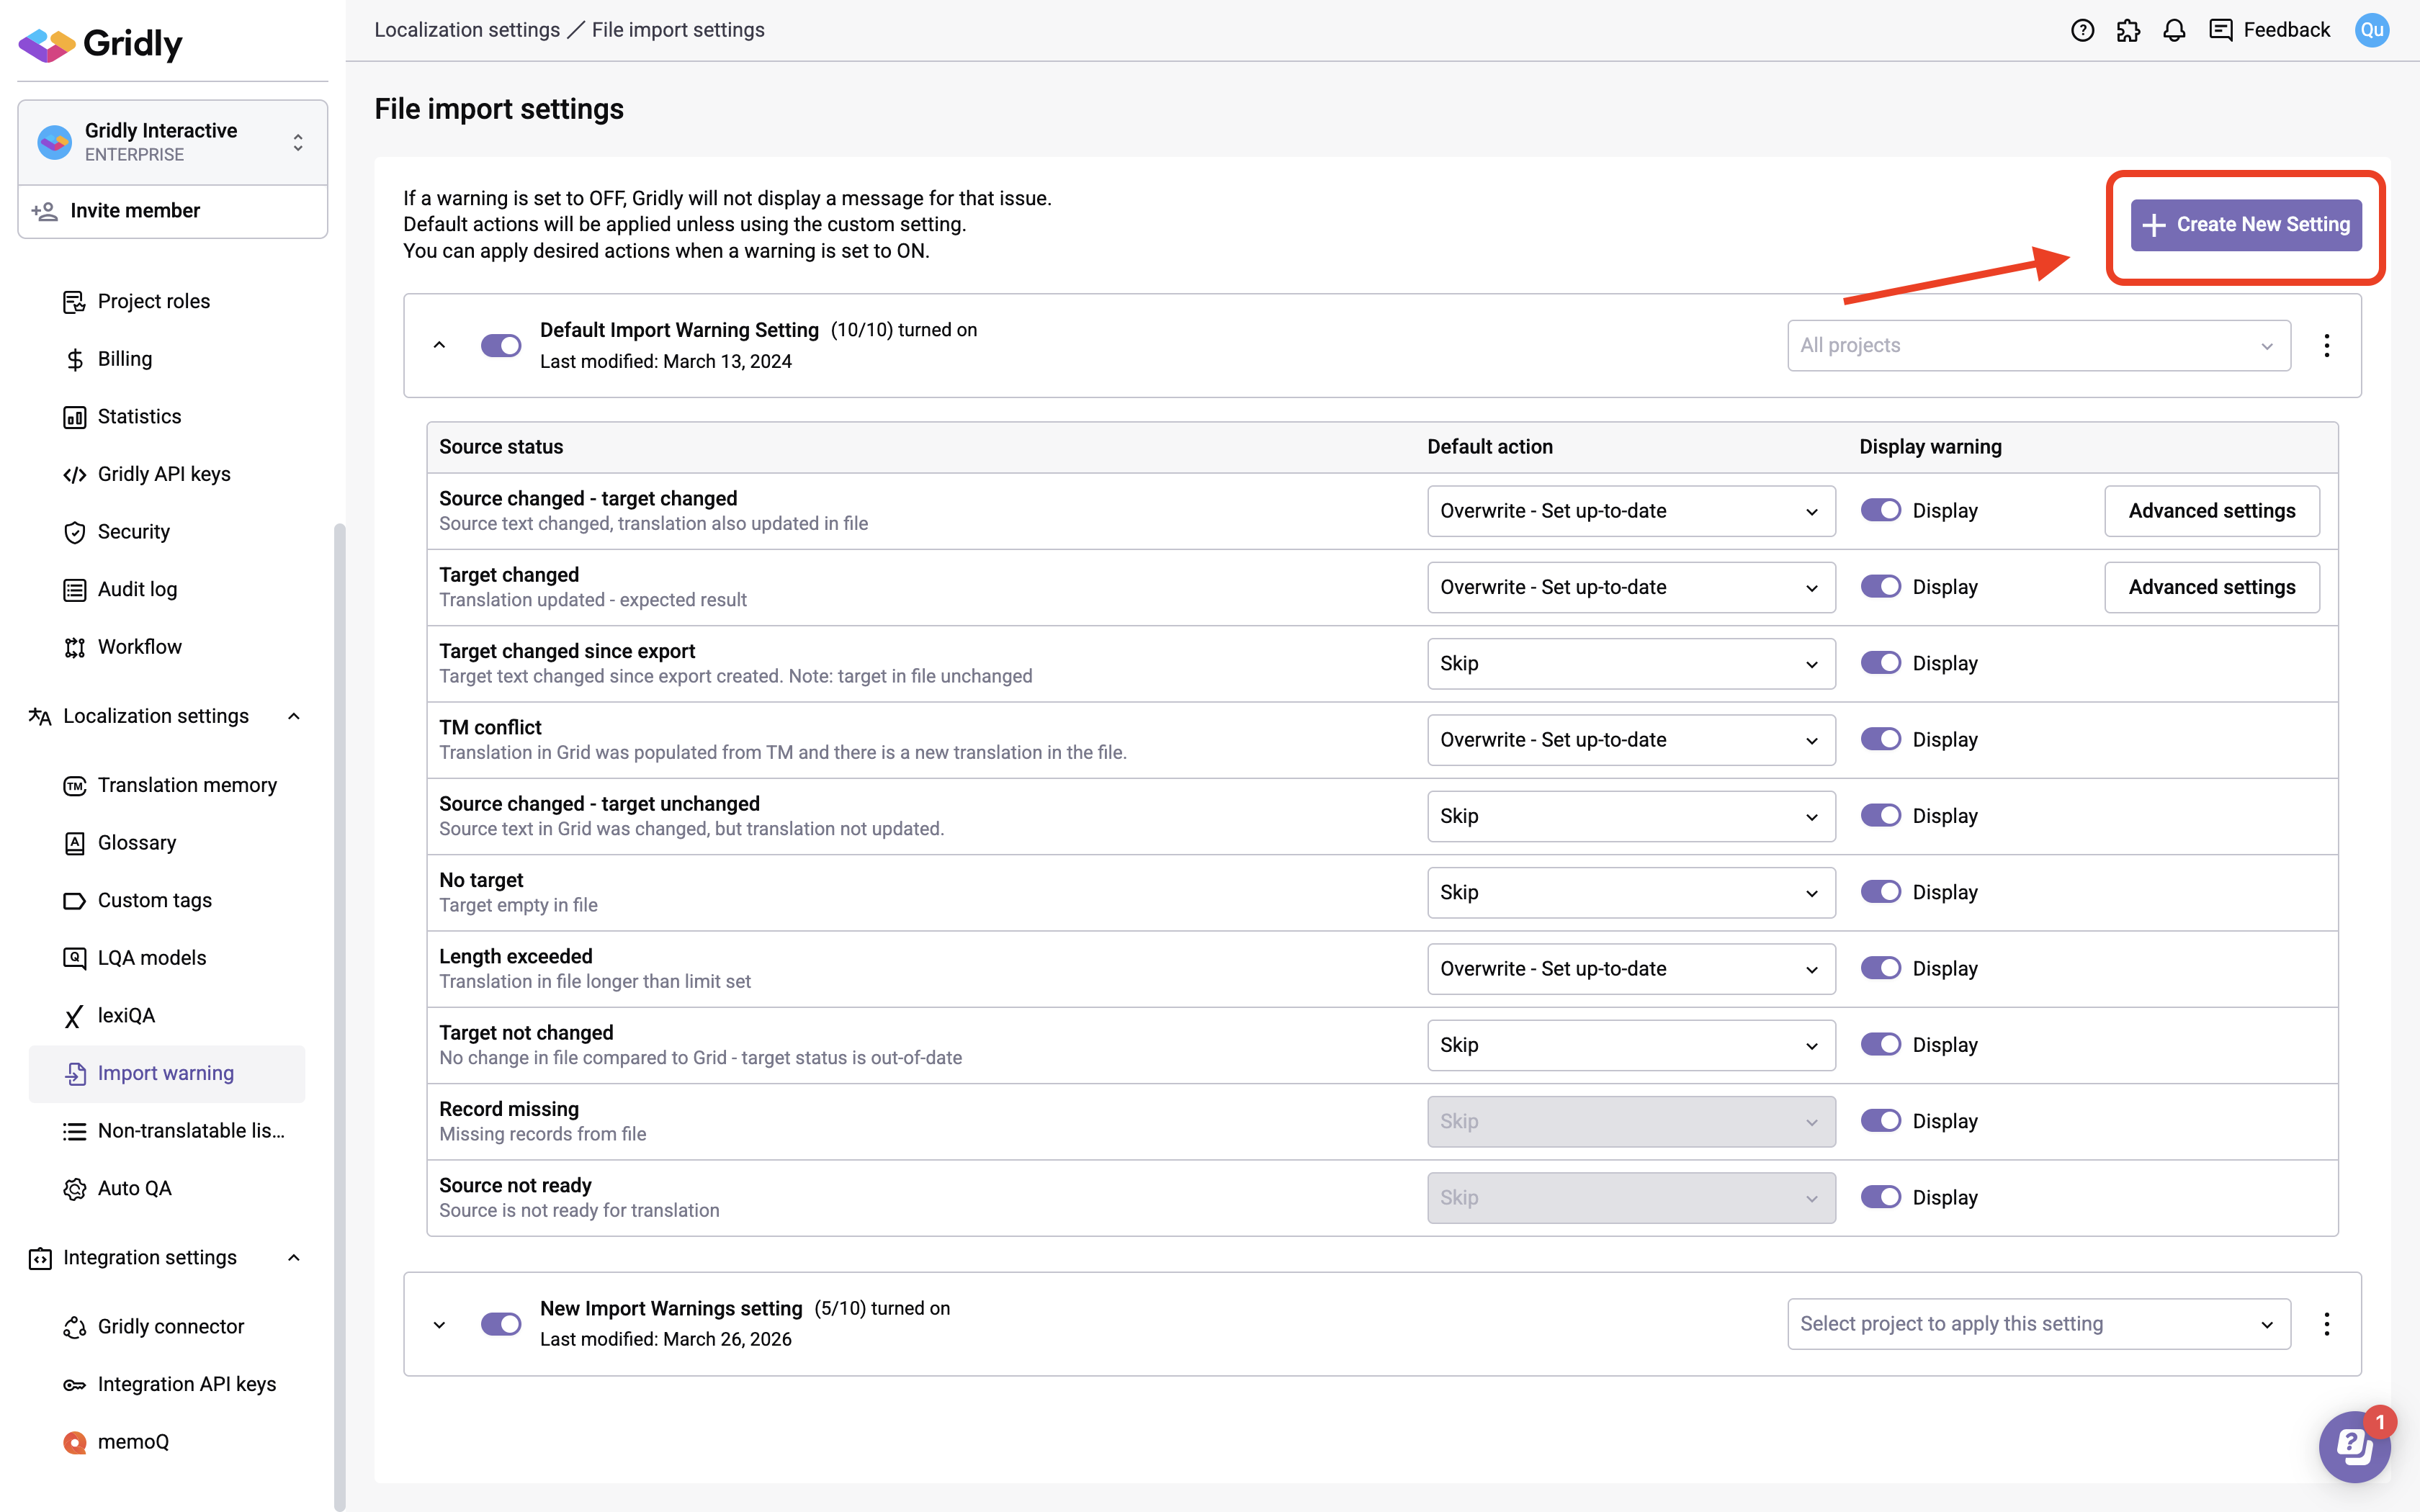Click the Create New Setting button
The image size is (2420, 1512).
[2246, 224]
